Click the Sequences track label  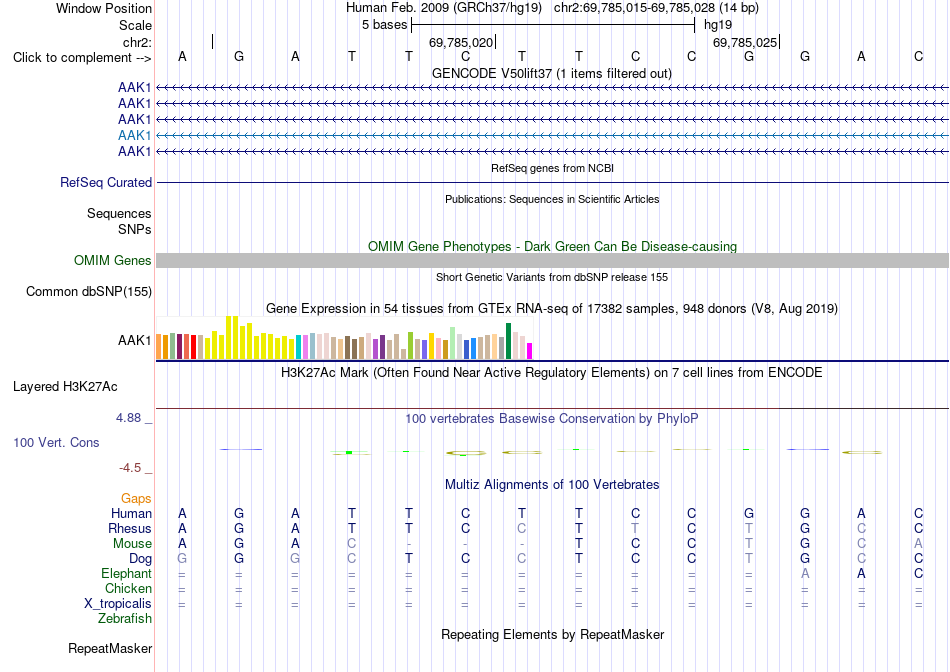tap(119, 213)
